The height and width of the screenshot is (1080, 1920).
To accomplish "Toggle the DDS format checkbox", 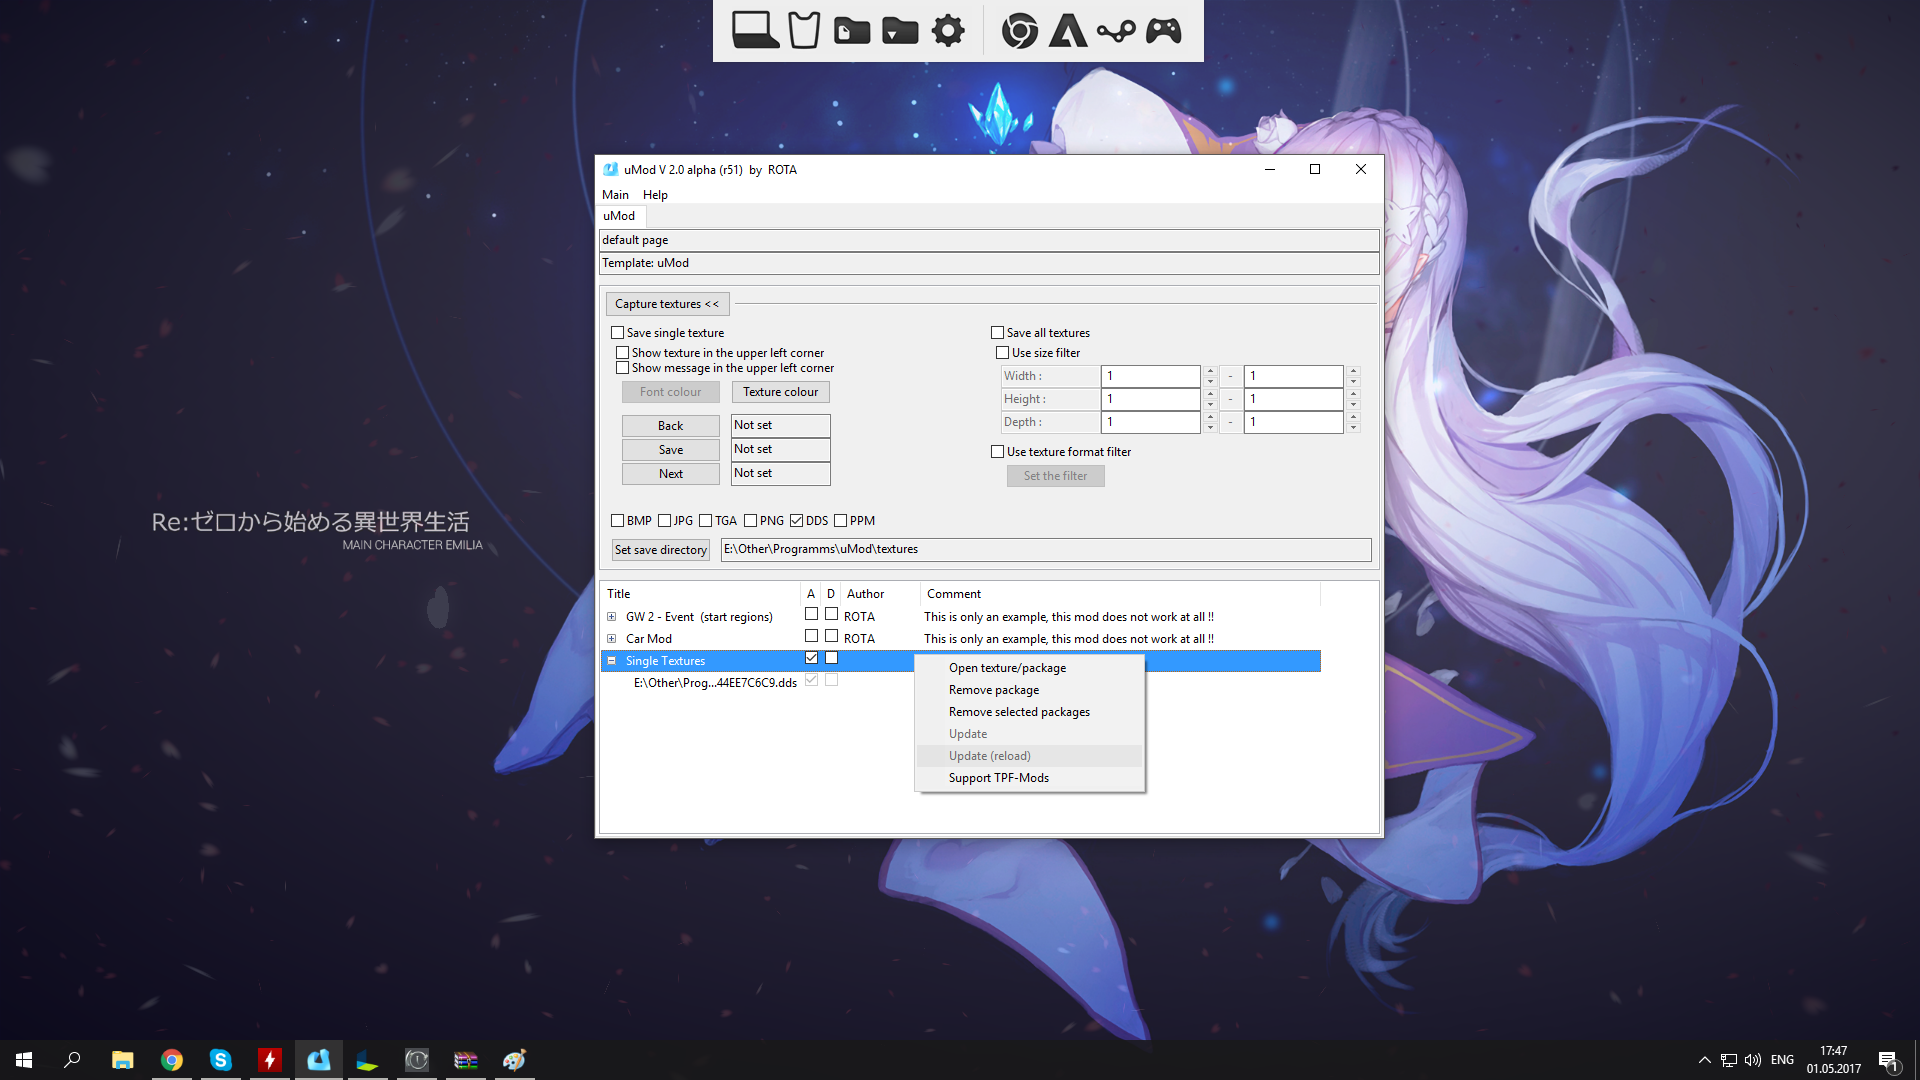I will click(x=797, y=521).
